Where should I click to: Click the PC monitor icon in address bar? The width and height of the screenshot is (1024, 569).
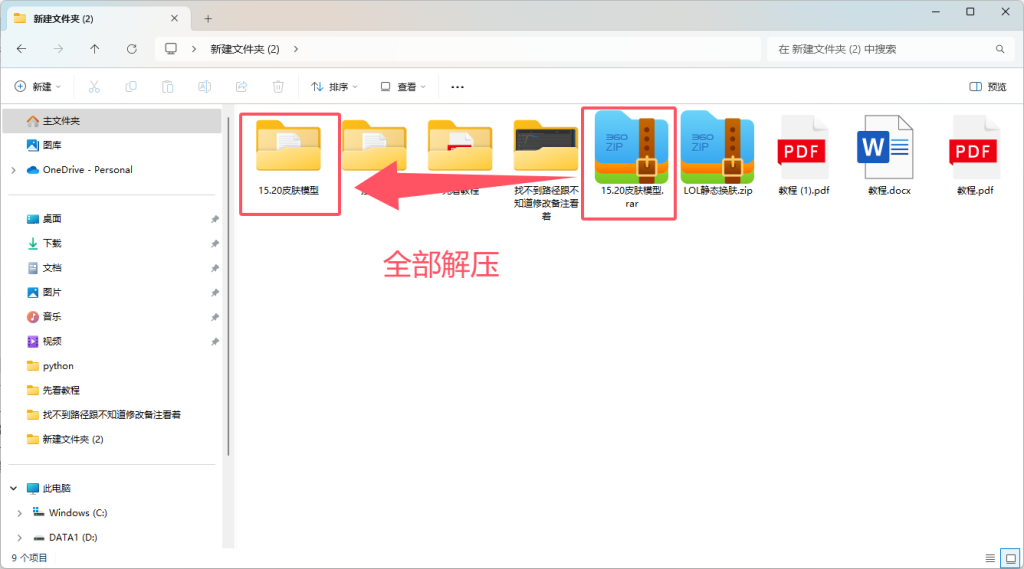171,49
